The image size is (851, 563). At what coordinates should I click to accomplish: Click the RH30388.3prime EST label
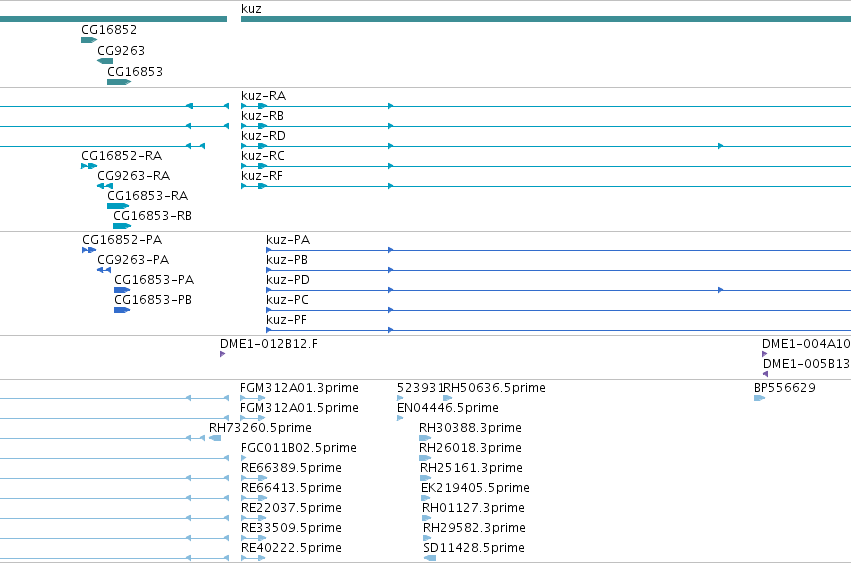tap(470, 428)
